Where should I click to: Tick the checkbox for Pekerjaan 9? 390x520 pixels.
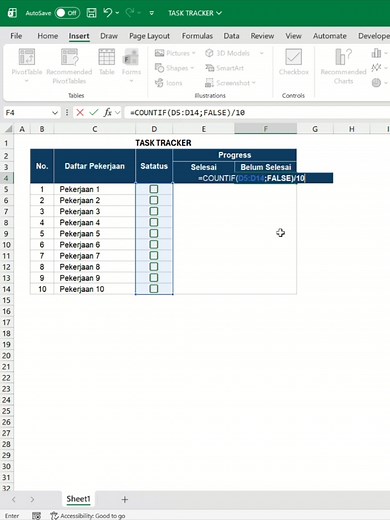click(154, 278)
